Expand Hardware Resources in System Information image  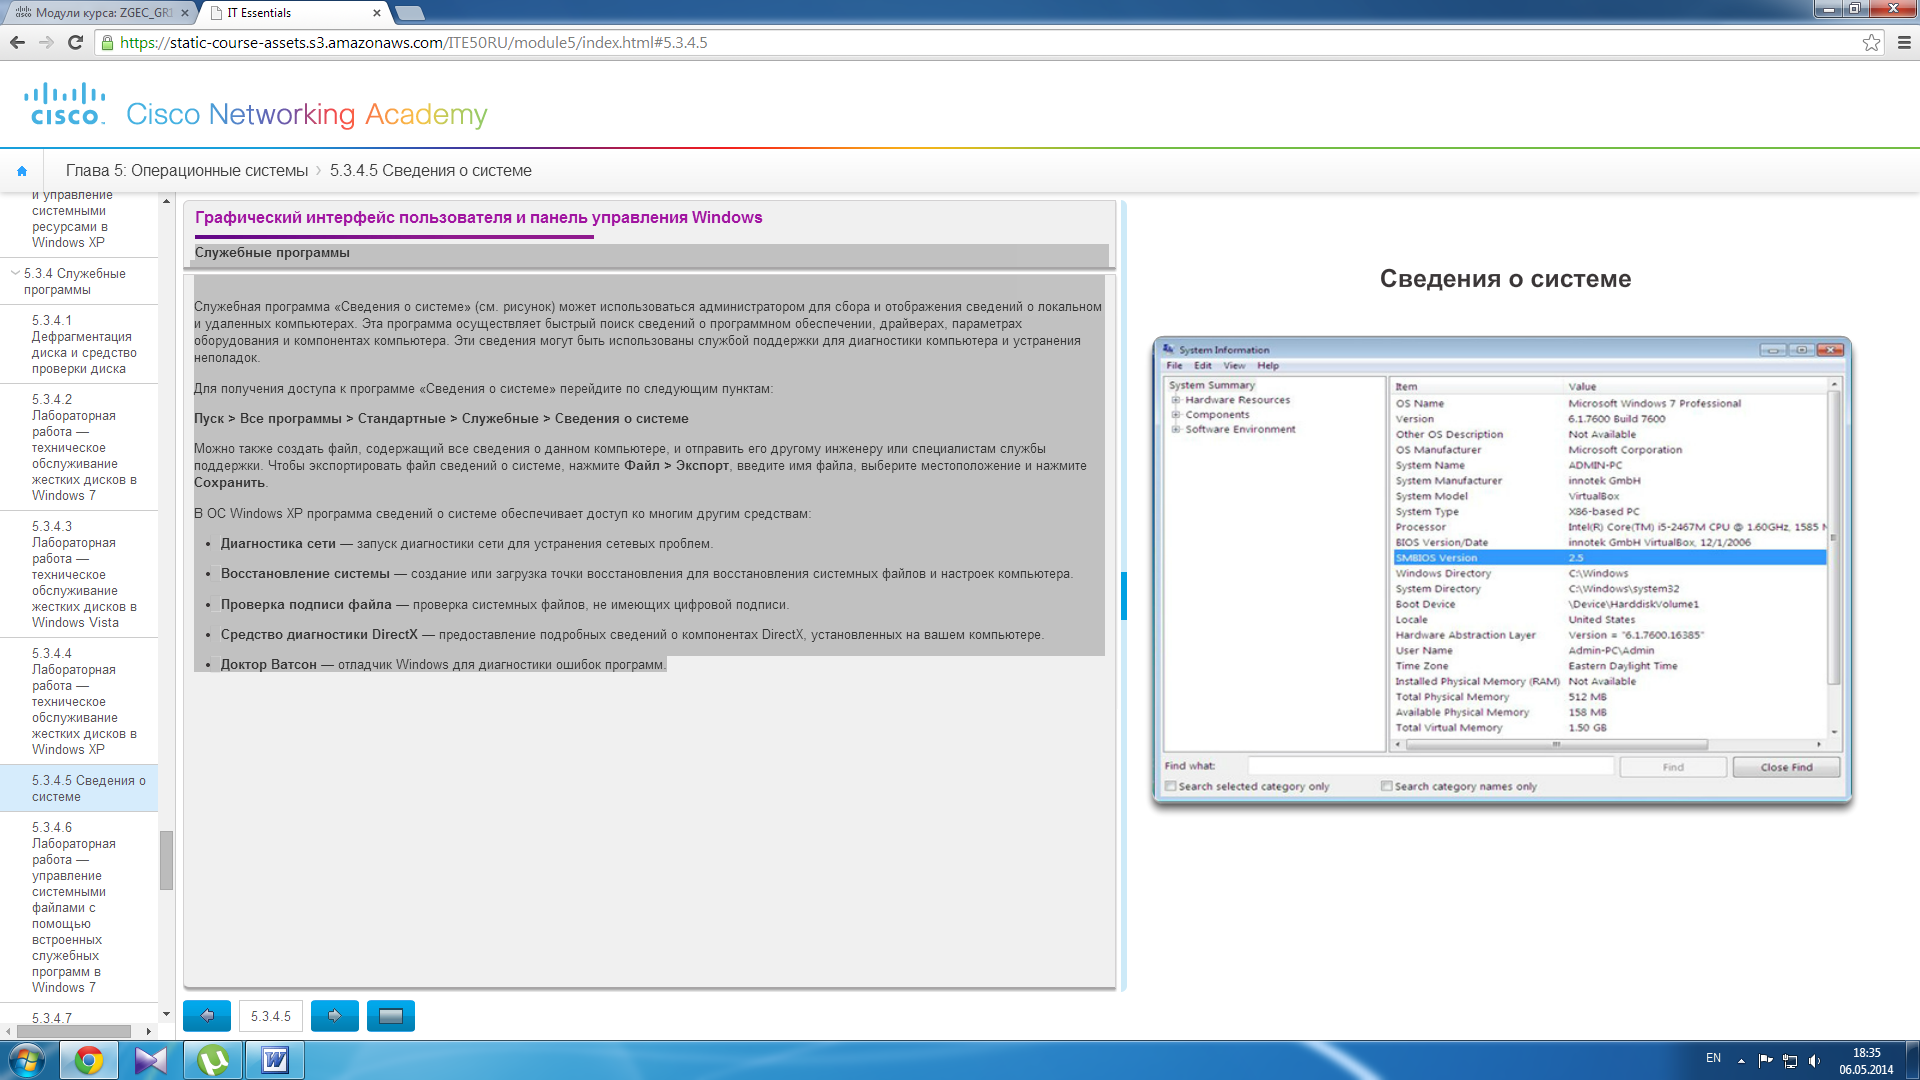click(1176, 400)
